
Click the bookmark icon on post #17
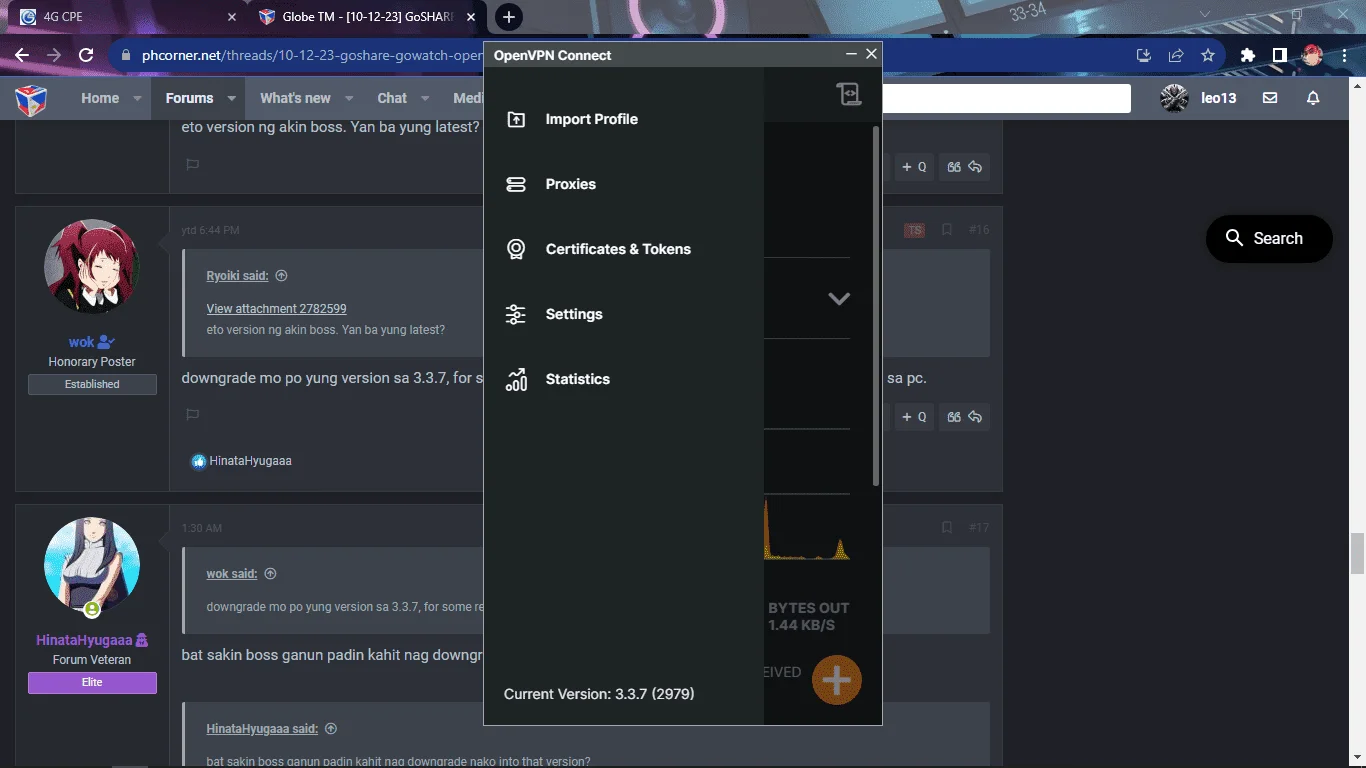946,527
